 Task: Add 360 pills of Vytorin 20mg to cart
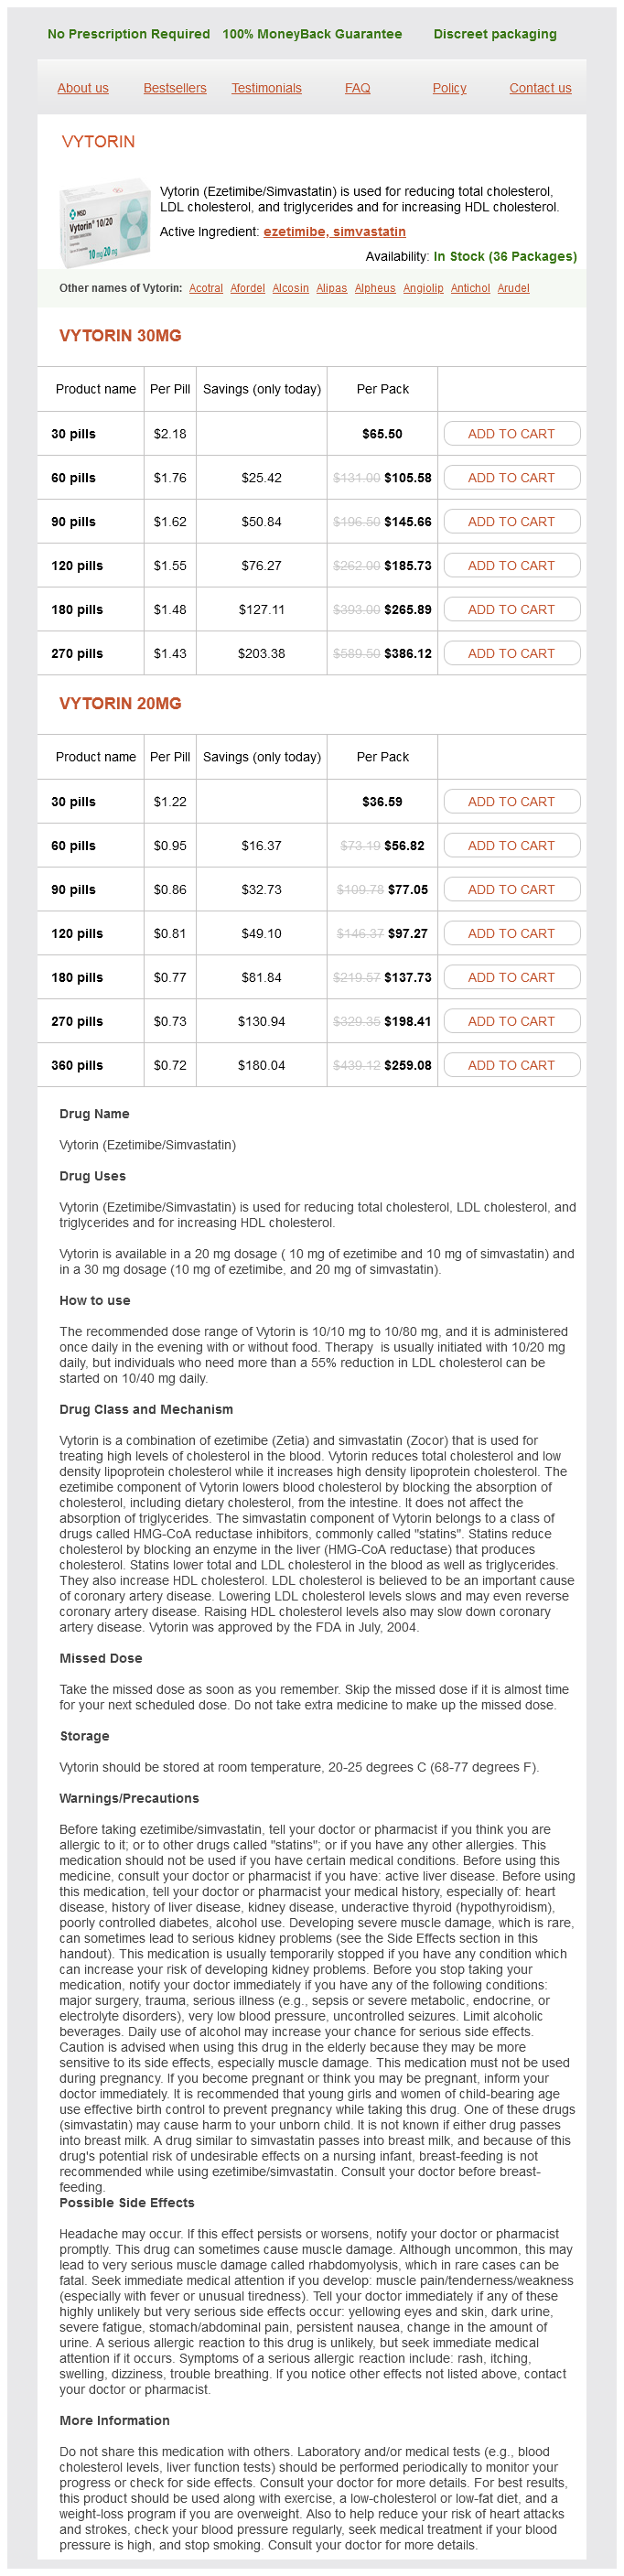[511, 1066]
